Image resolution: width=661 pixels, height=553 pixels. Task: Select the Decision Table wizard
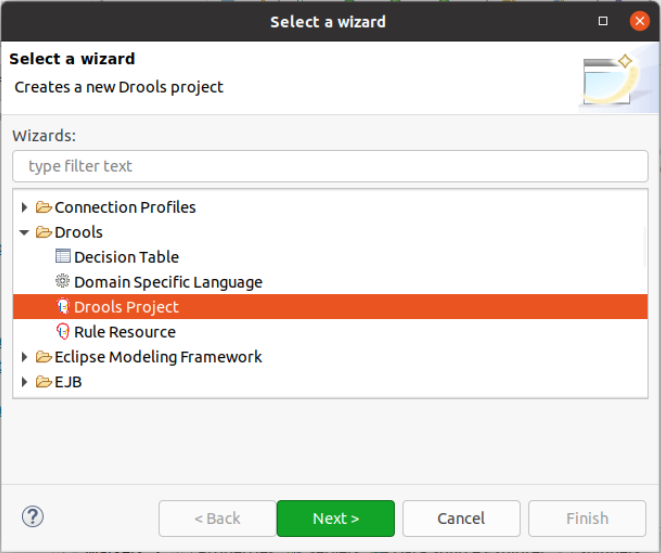(126, 257)
